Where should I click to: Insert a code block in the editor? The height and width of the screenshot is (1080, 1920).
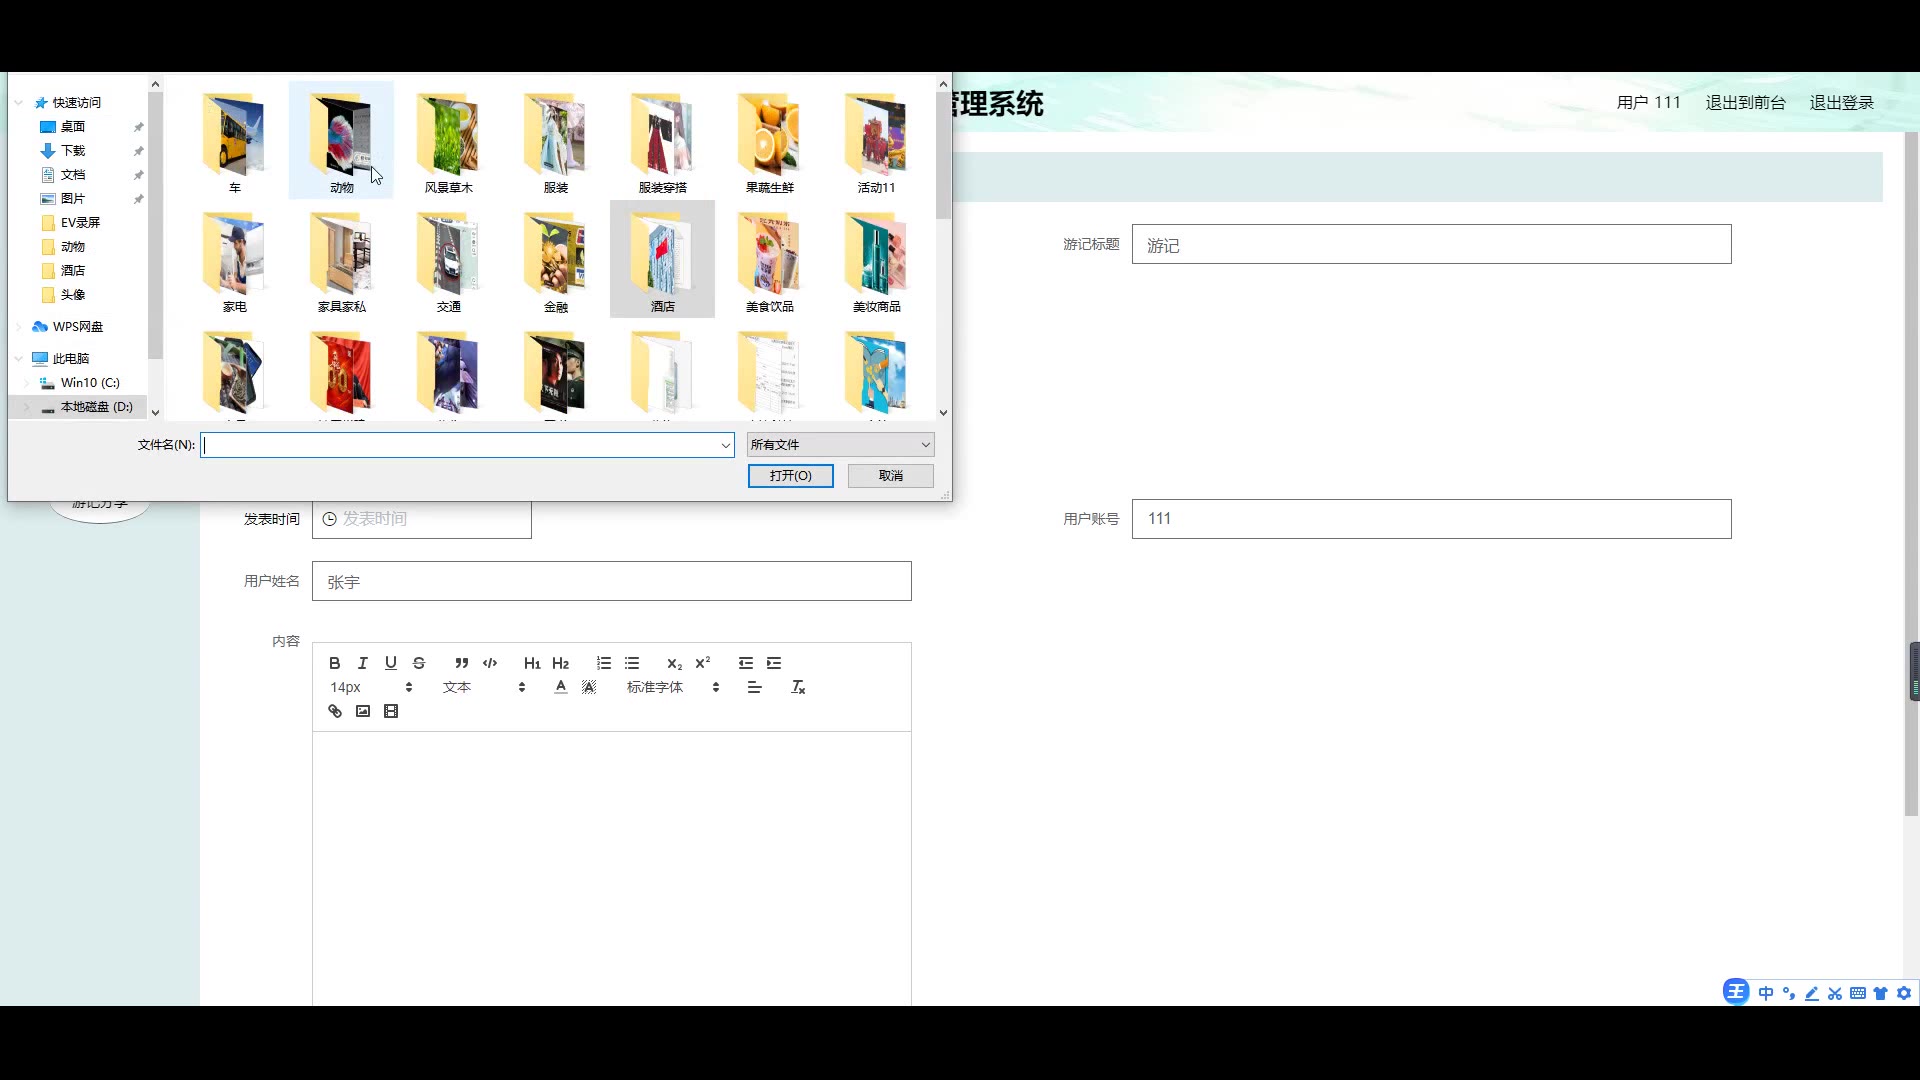coord(490,663)
